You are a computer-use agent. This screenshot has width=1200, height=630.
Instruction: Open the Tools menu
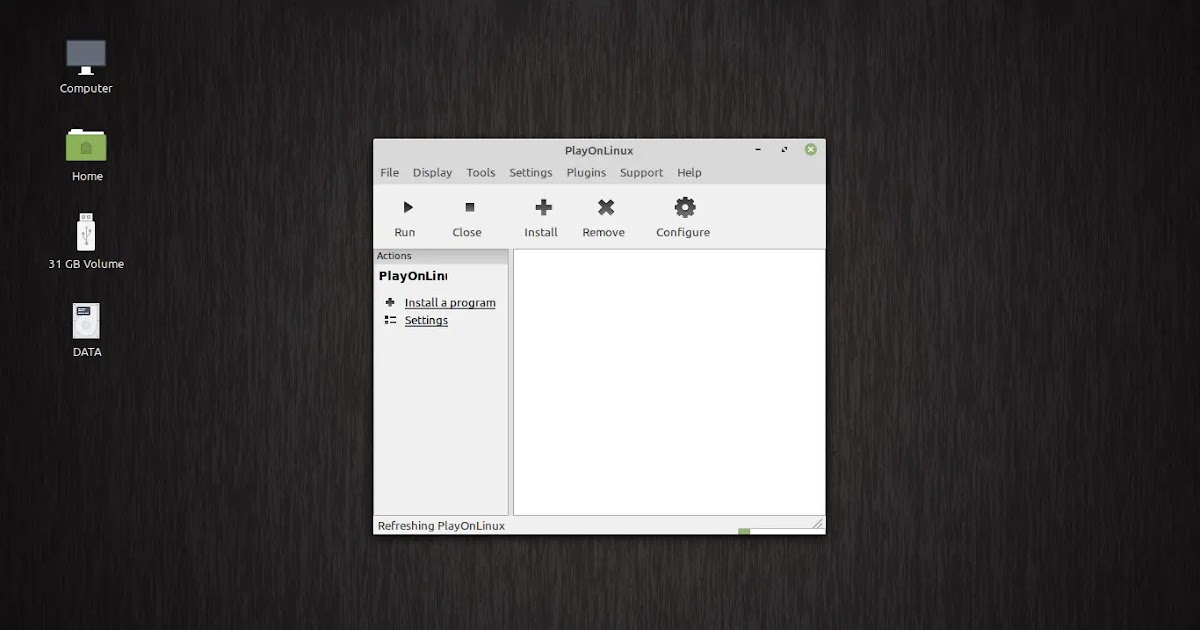[x=480, y=172]
